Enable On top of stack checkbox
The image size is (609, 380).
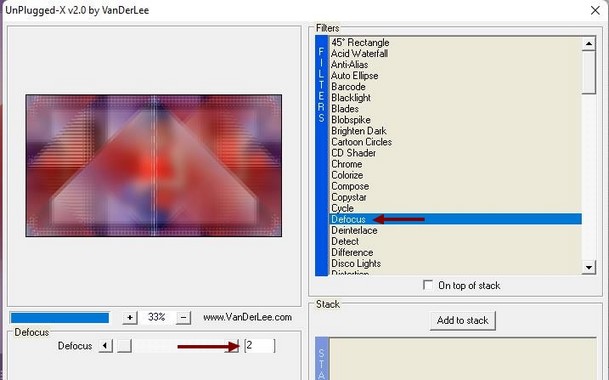click(x=428, y=285)
